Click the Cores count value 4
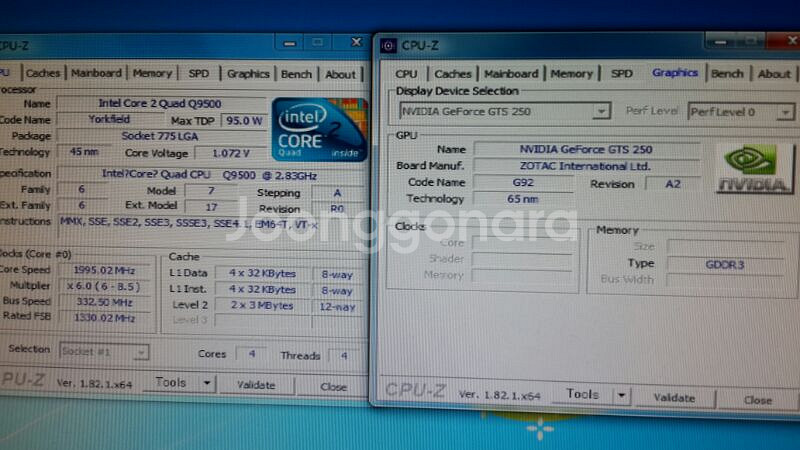 point(252,354)
